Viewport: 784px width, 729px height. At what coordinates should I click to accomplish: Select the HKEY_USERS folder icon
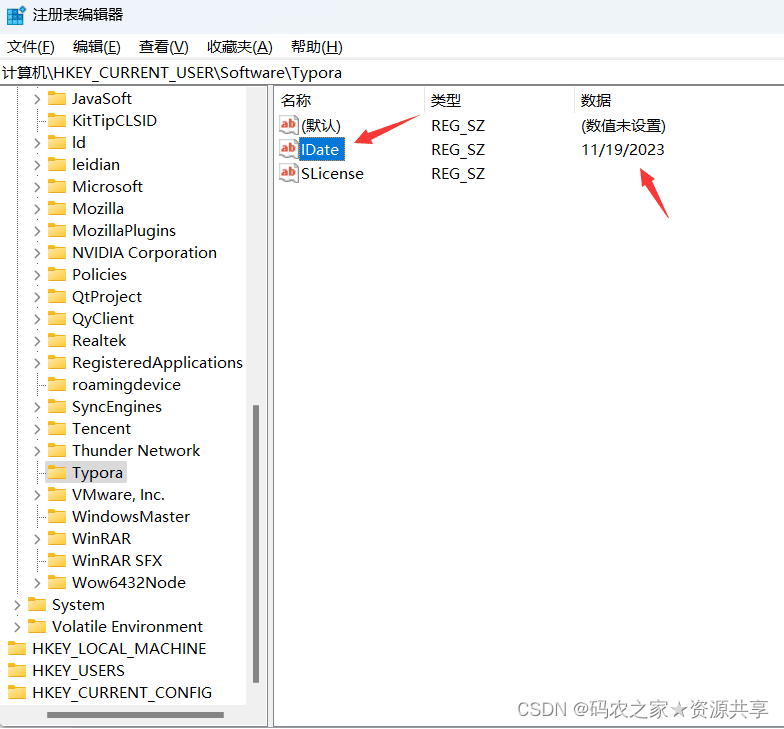click(17, 670)
